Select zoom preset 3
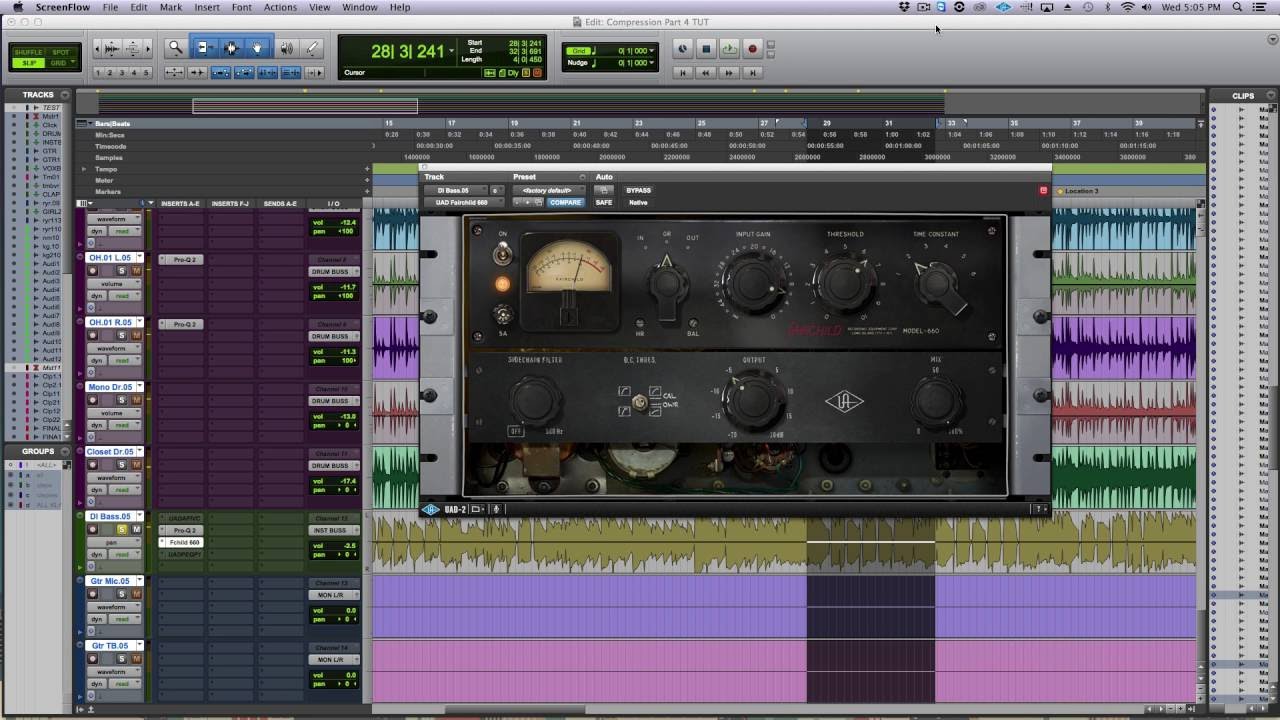Image resolution: width=1280 pixels, height=720 pixels. pyautogui.click(x=123, y=73)
